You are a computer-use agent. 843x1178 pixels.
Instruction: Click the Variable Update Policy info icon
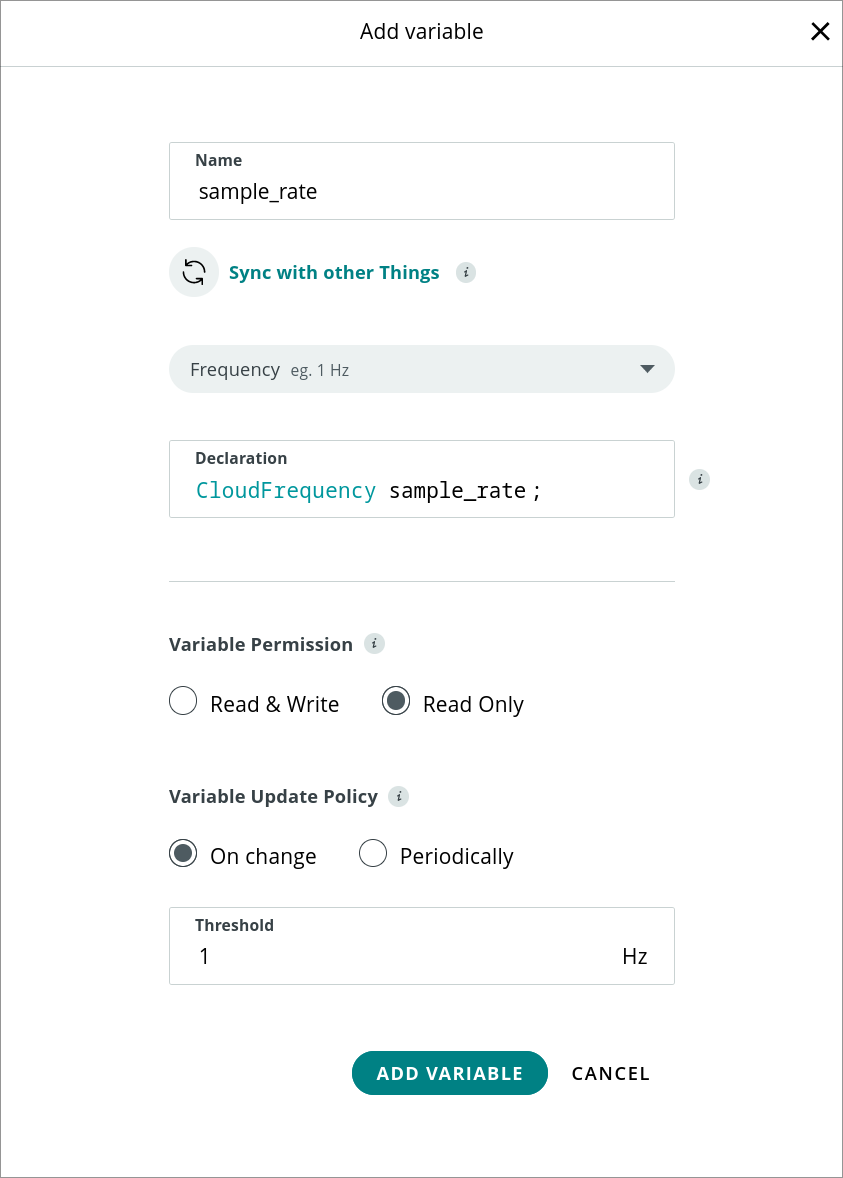(398, 796)
